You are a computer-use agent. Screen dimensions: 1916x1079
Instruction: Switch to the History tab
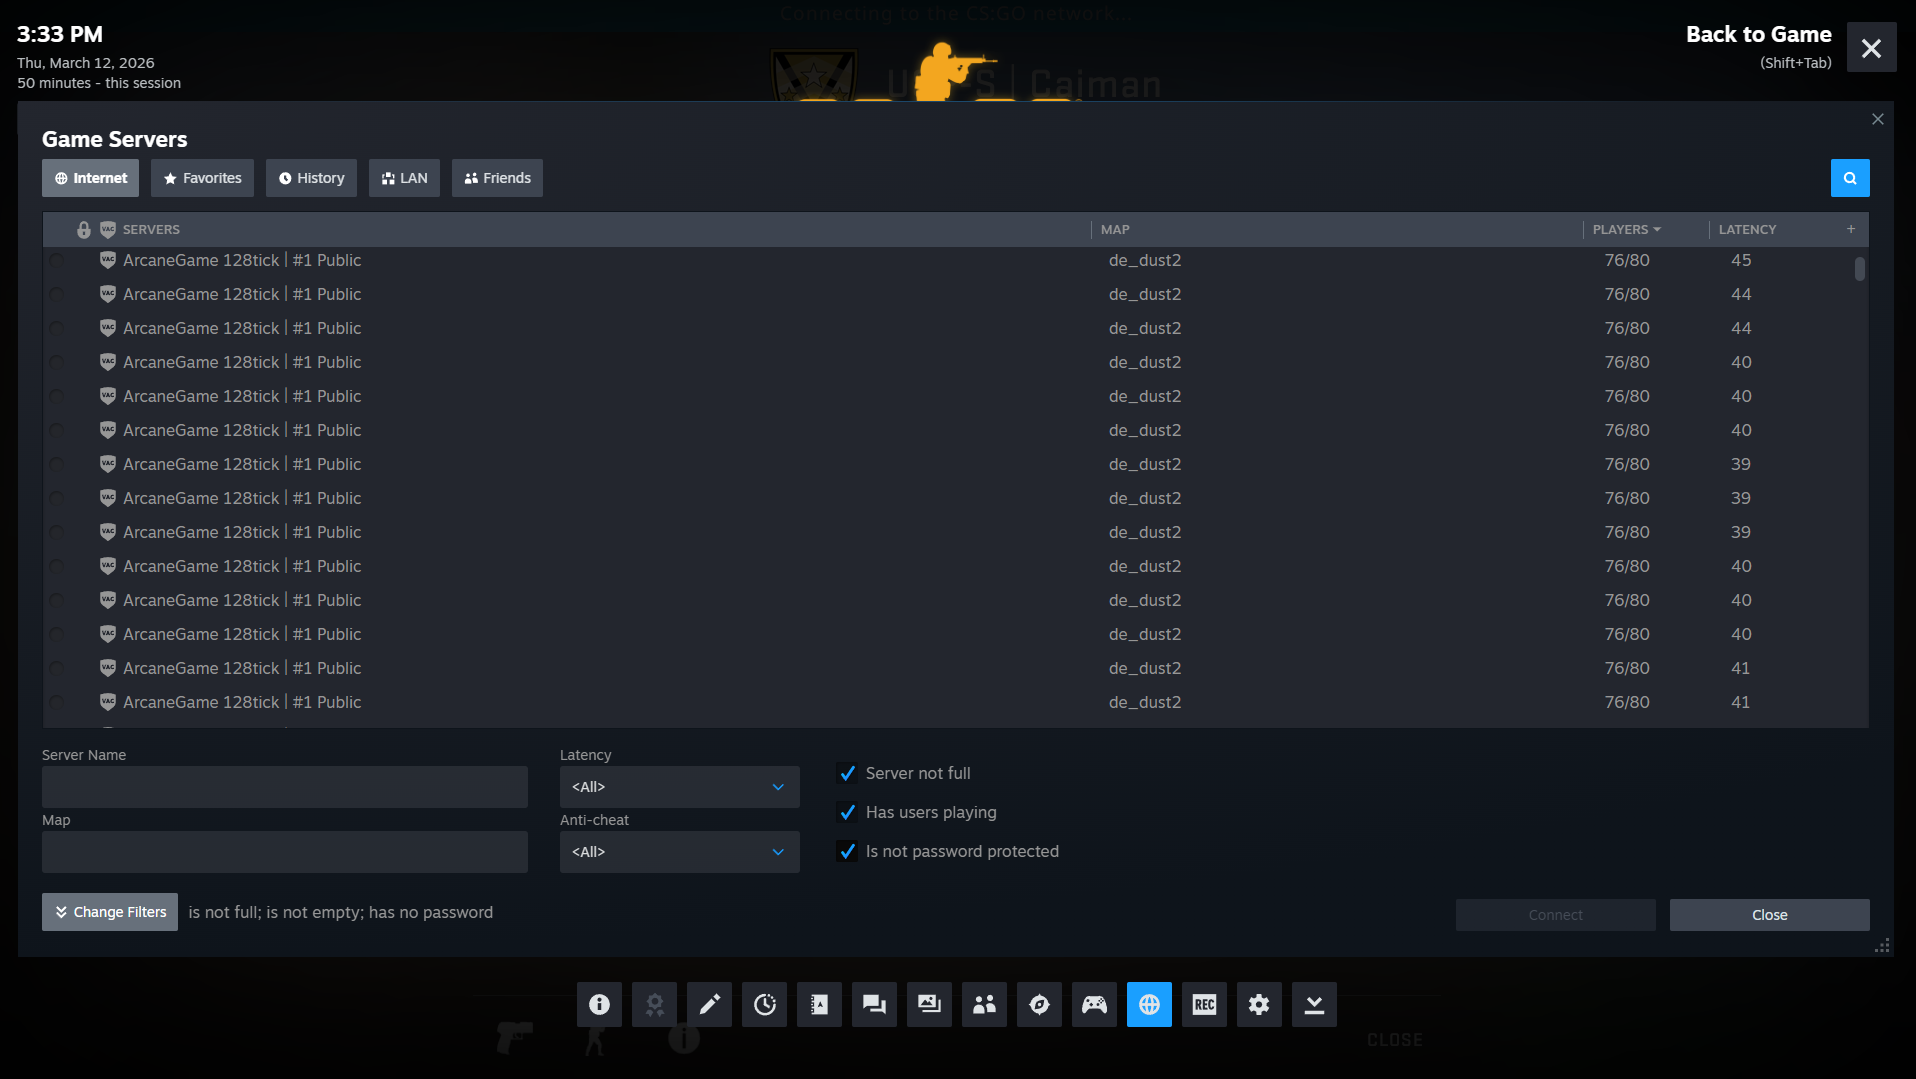[x=311, y=178]
